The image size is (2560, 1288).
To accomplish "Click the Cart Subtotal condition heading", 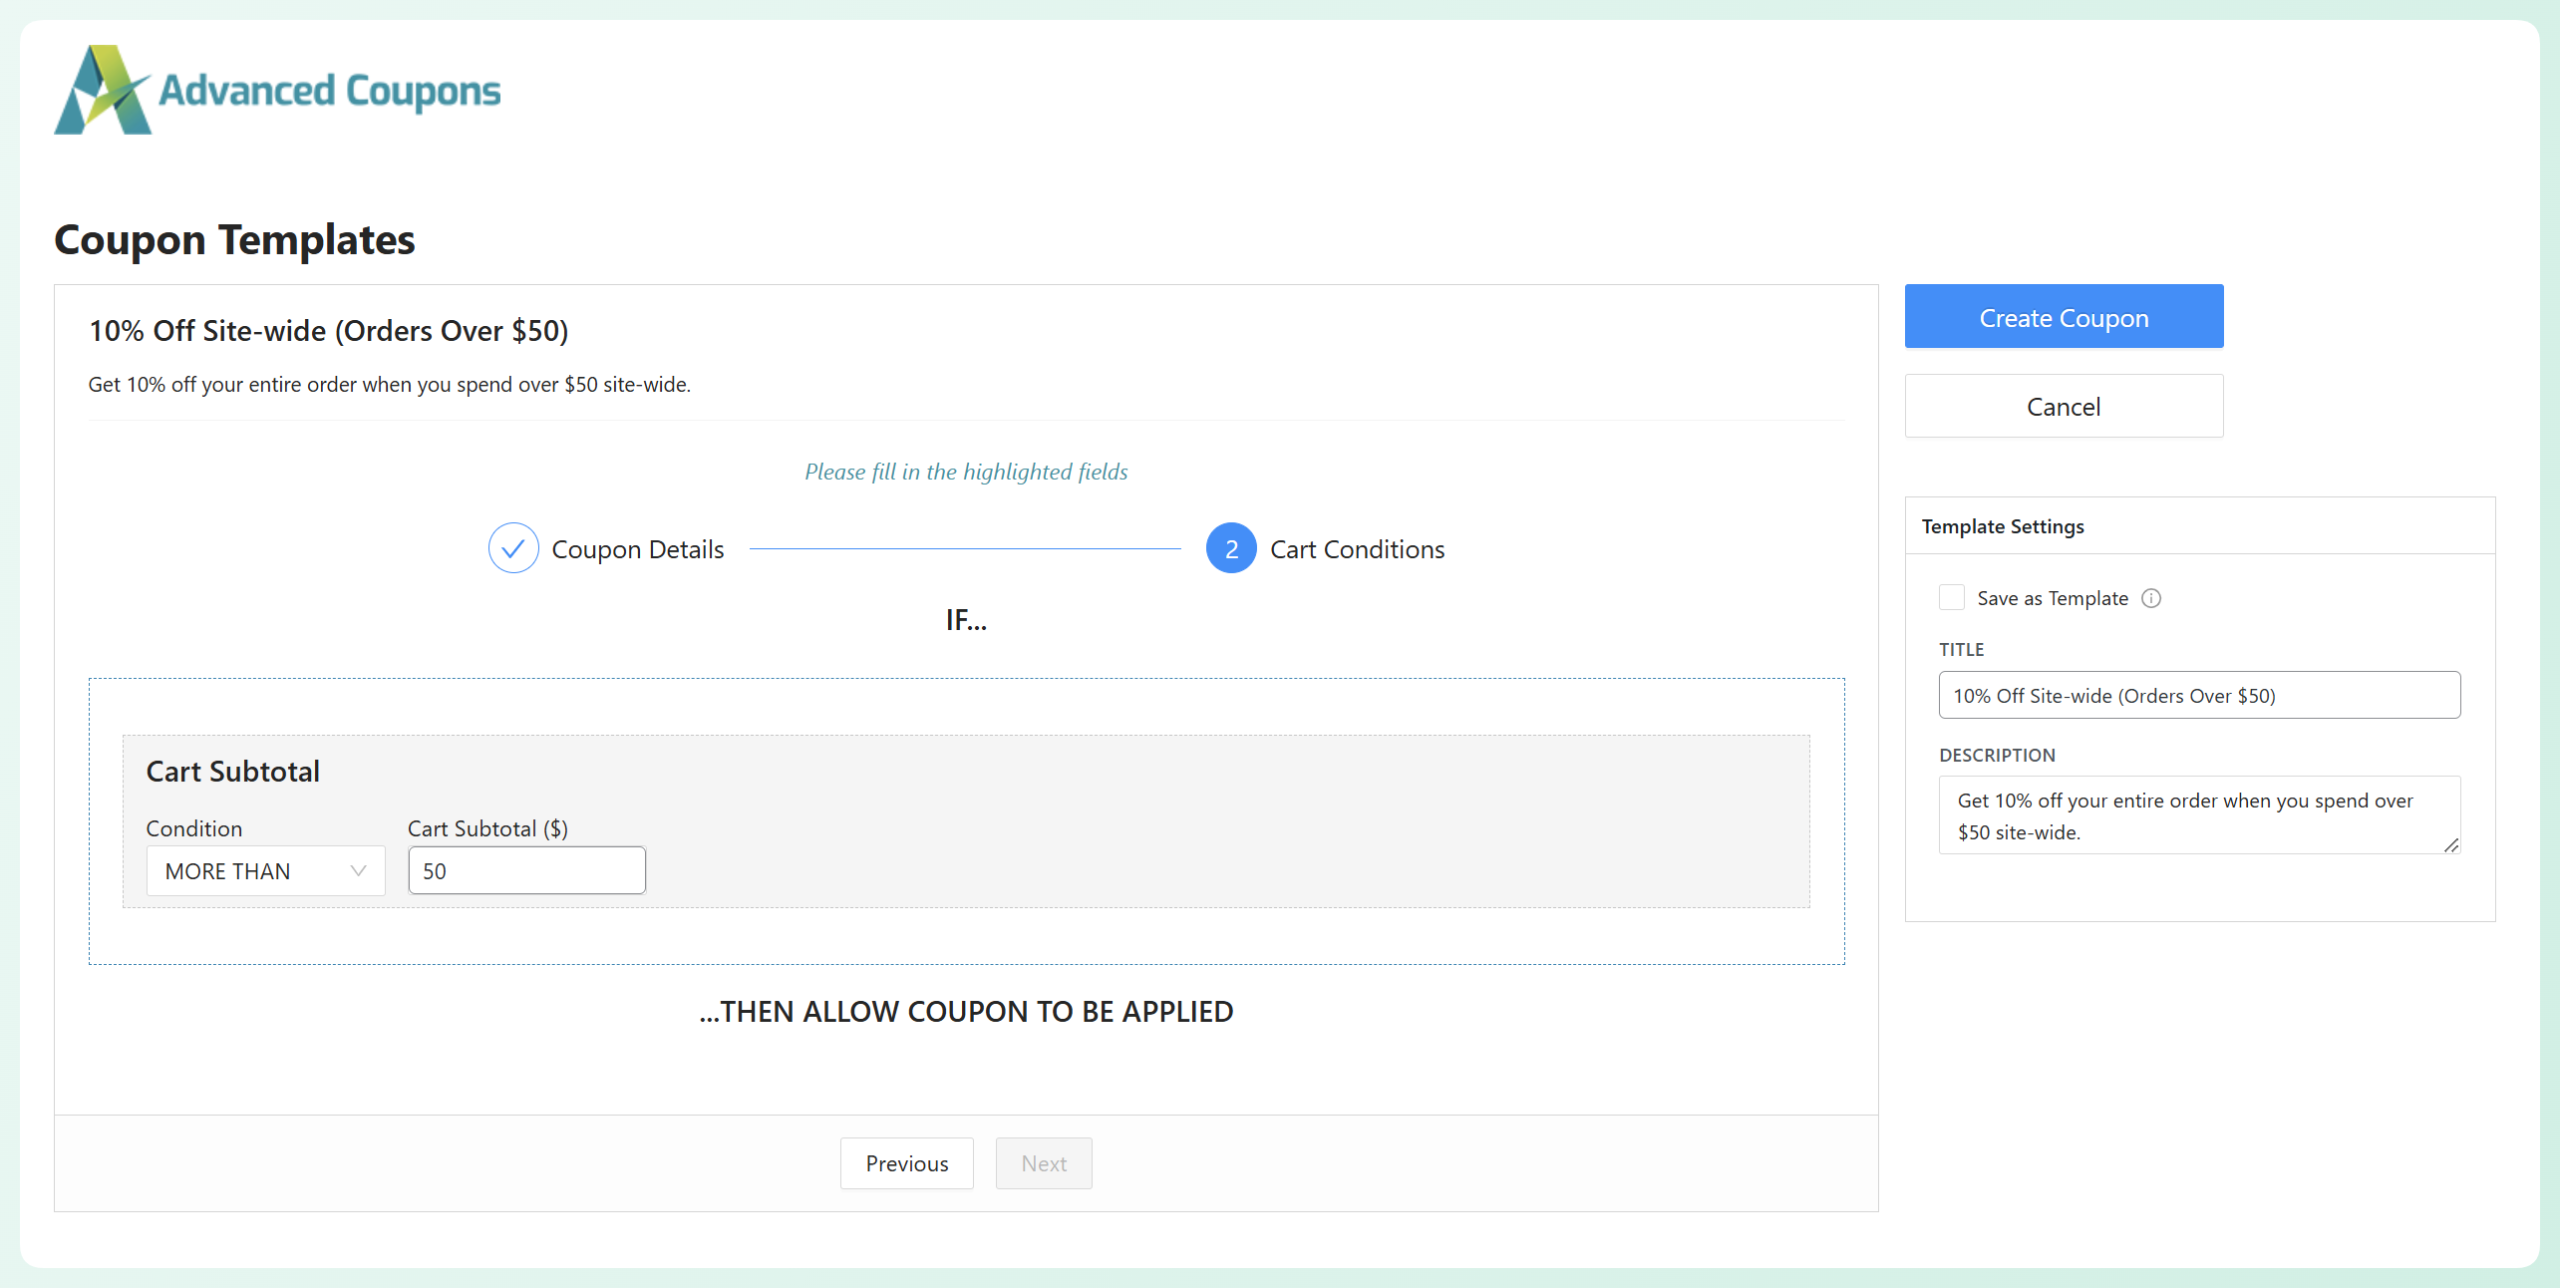I will [x=233, y=771].
